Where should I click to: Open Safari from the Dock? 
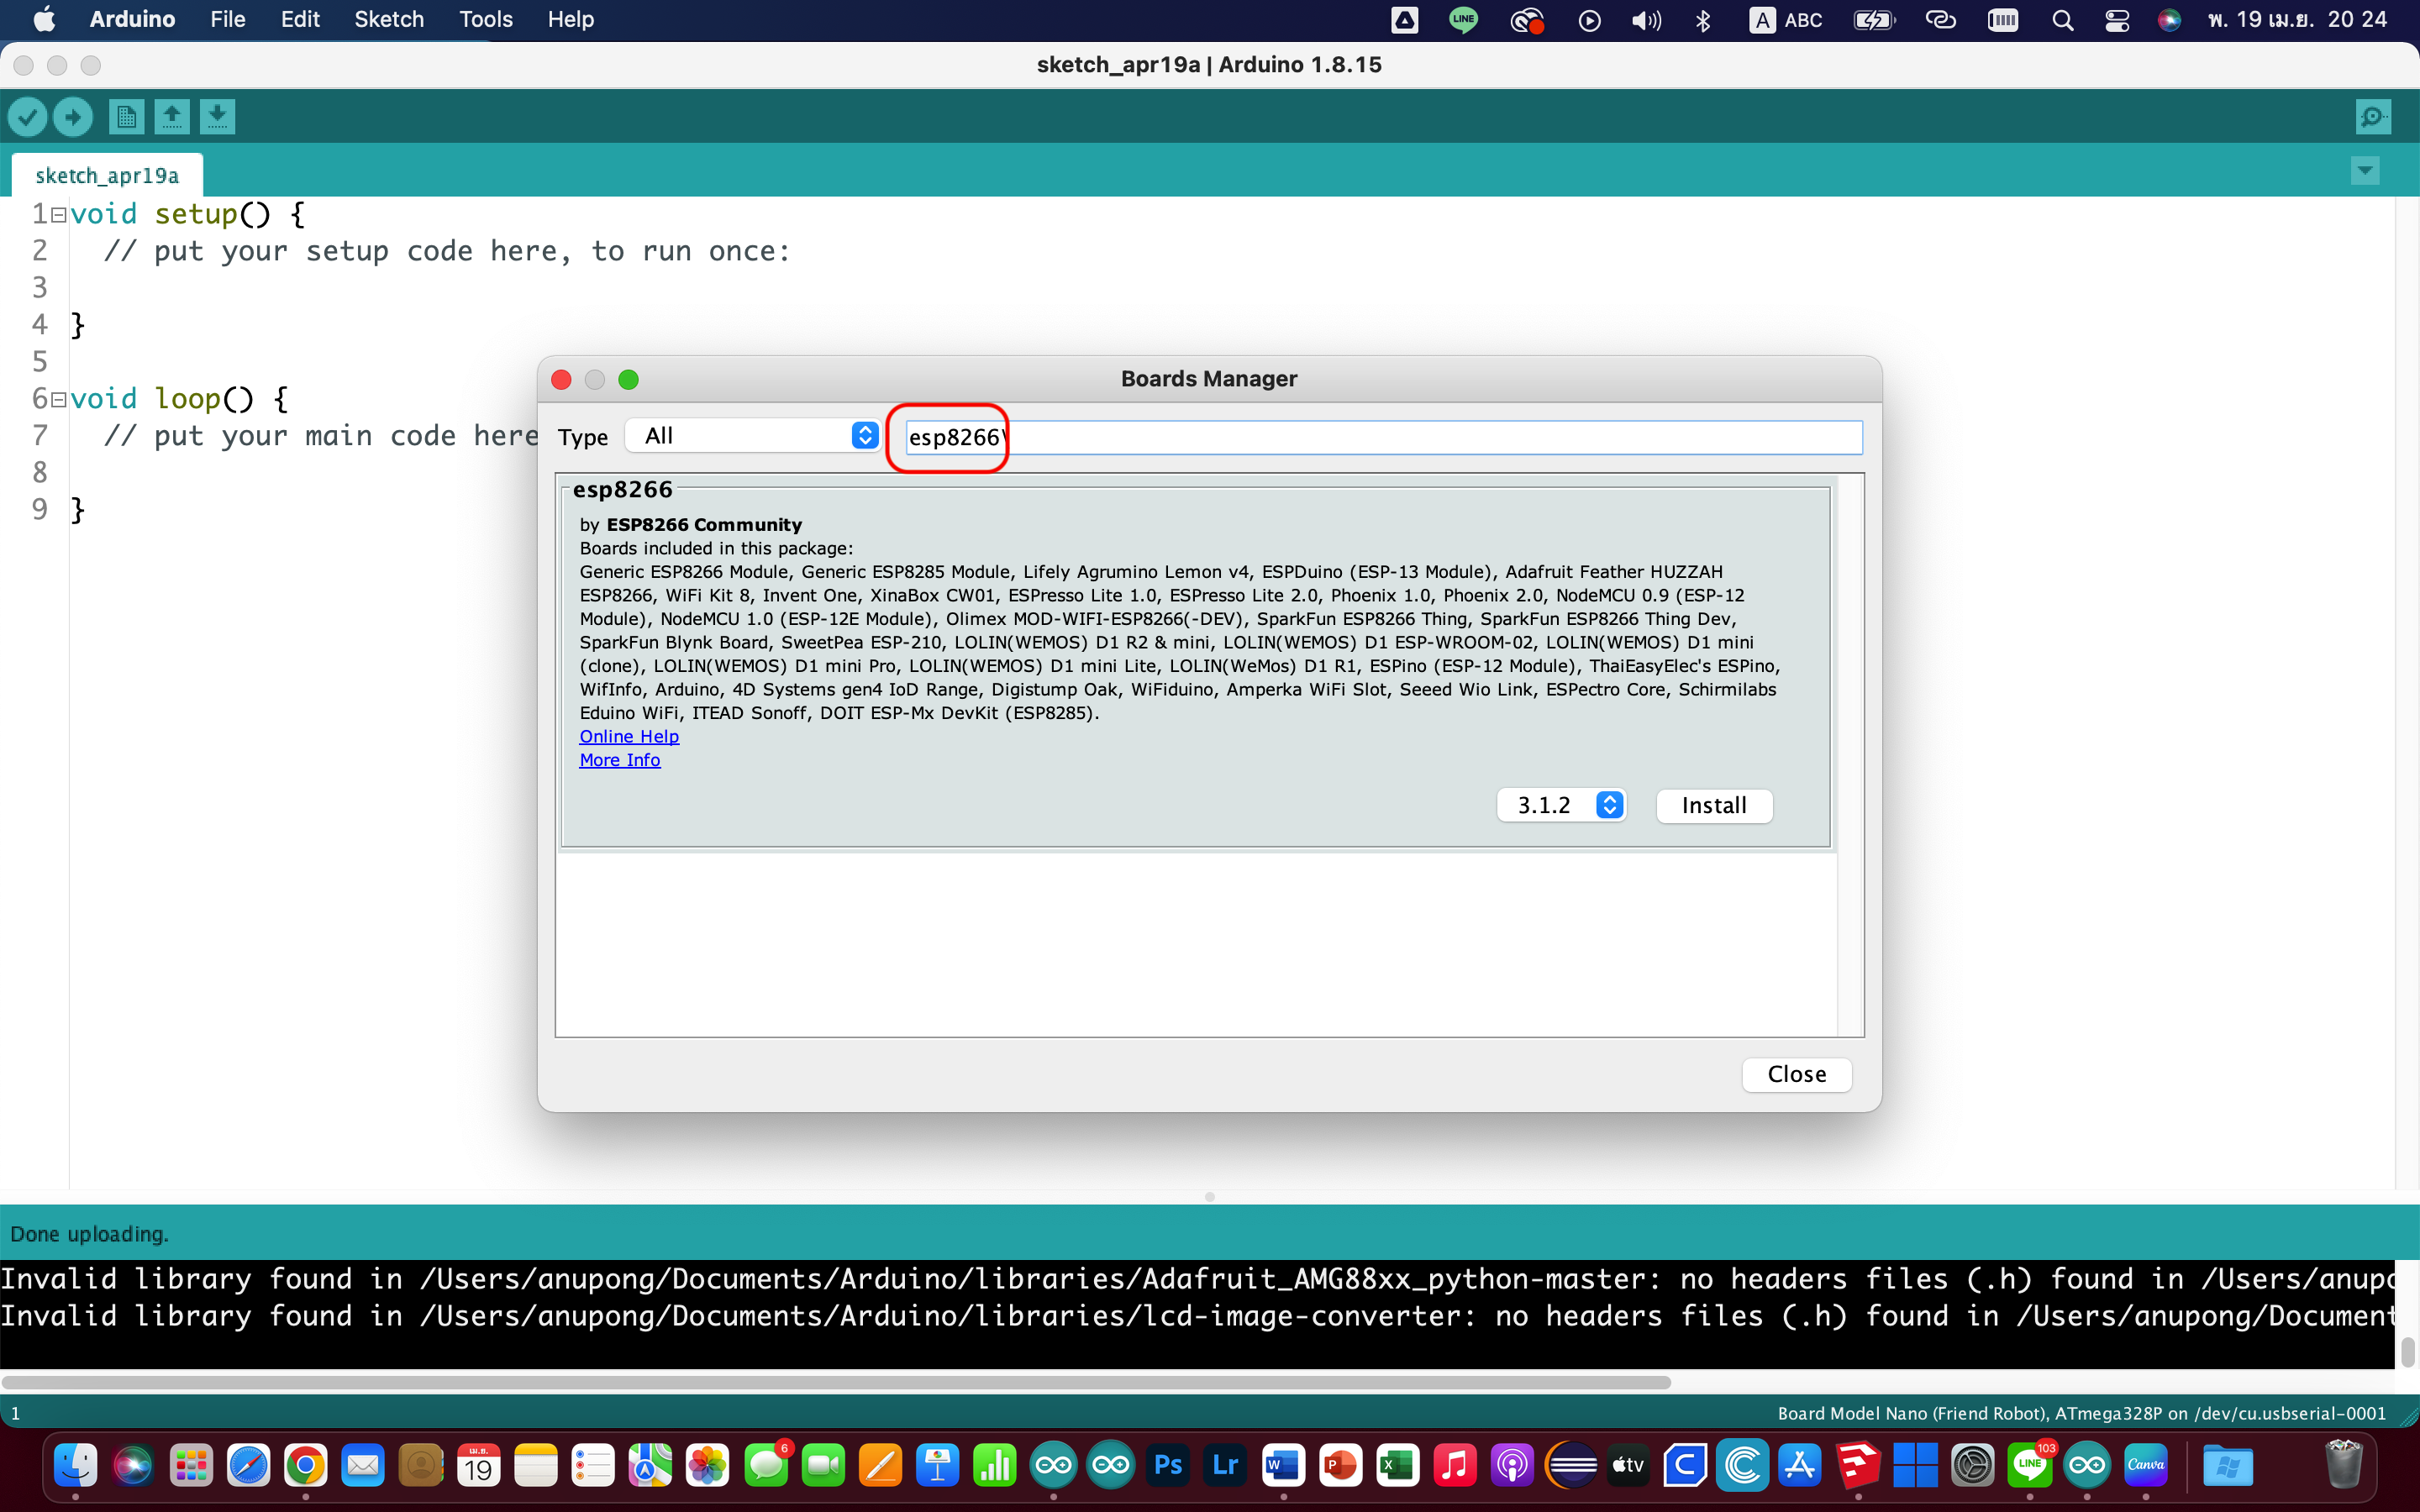tap(248, 1466)
